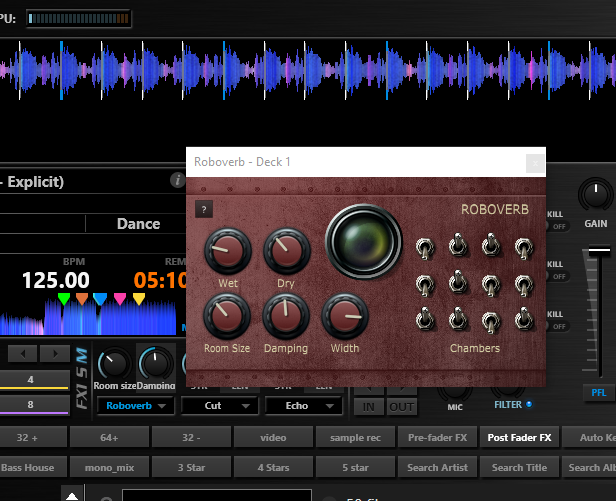
Task: Click the GAIN knob on the mixer
Action: (x=596, y=195)
